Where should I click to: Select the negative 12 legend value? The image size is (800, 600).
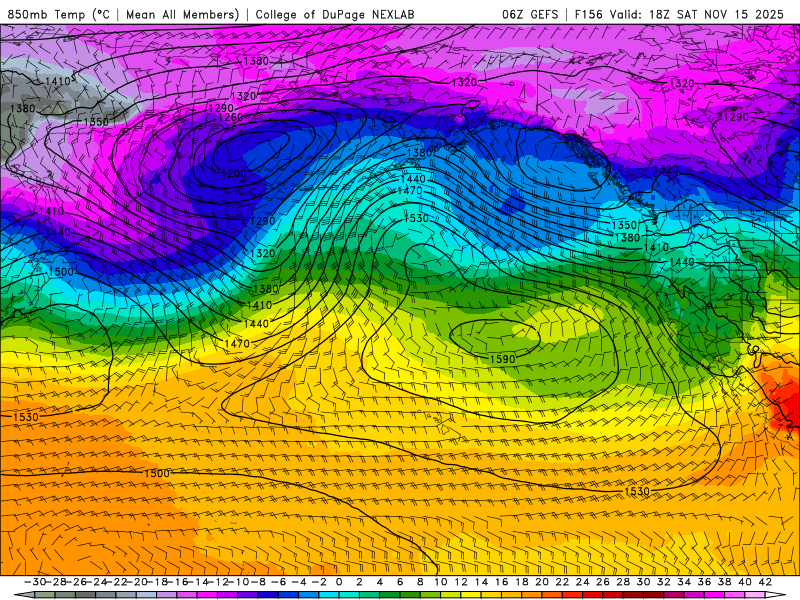tap(218, 582)
